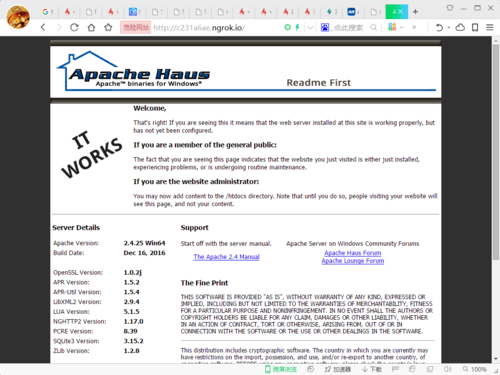
Task: Reload the current page
Action: (x=74, y=27)
